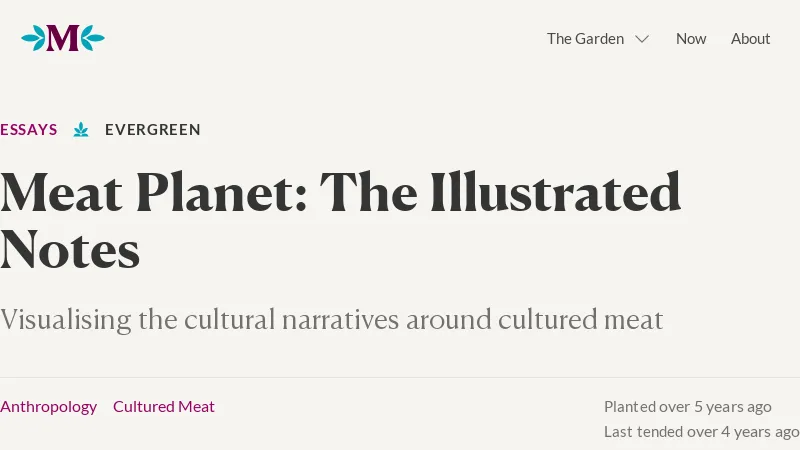Go to the Now page
Viewport: 800px width, 450px height.
pyautogui.click(x=691, y=39)
